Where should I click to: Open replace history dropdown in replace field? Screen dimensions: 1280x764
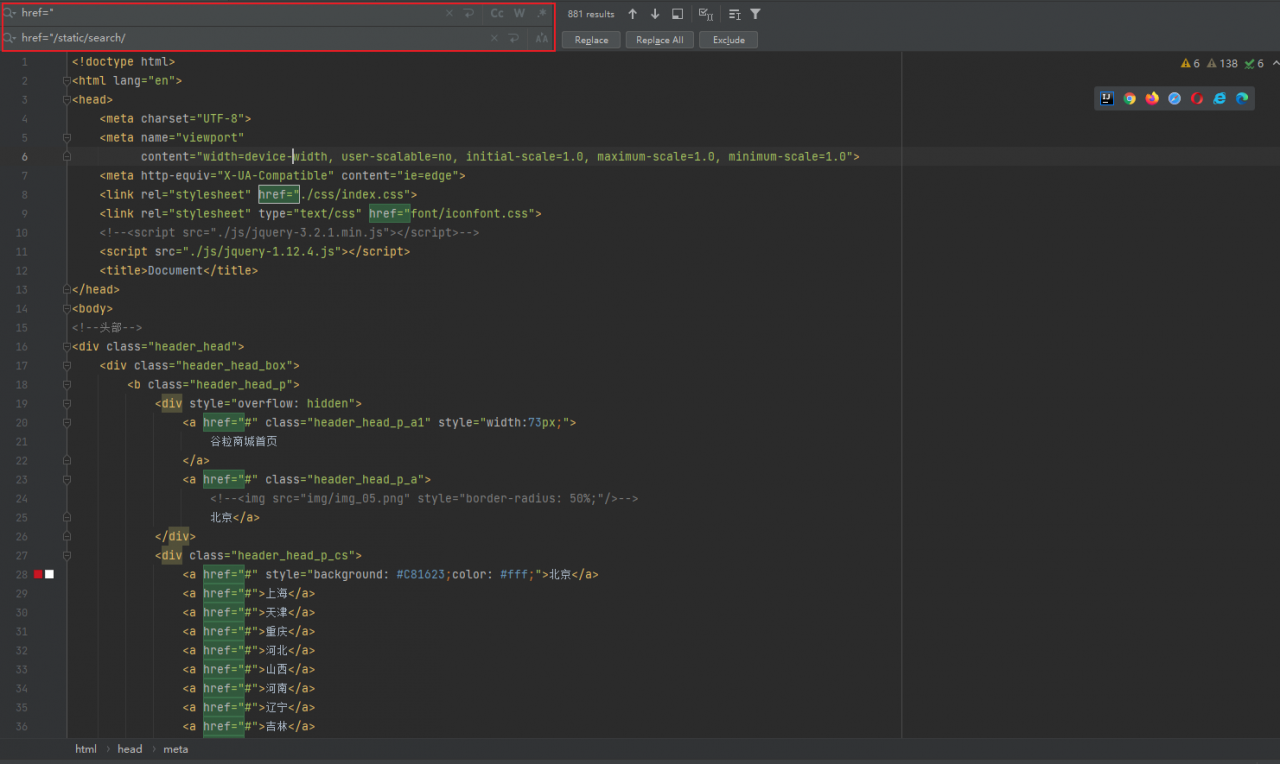pos(10,38)
